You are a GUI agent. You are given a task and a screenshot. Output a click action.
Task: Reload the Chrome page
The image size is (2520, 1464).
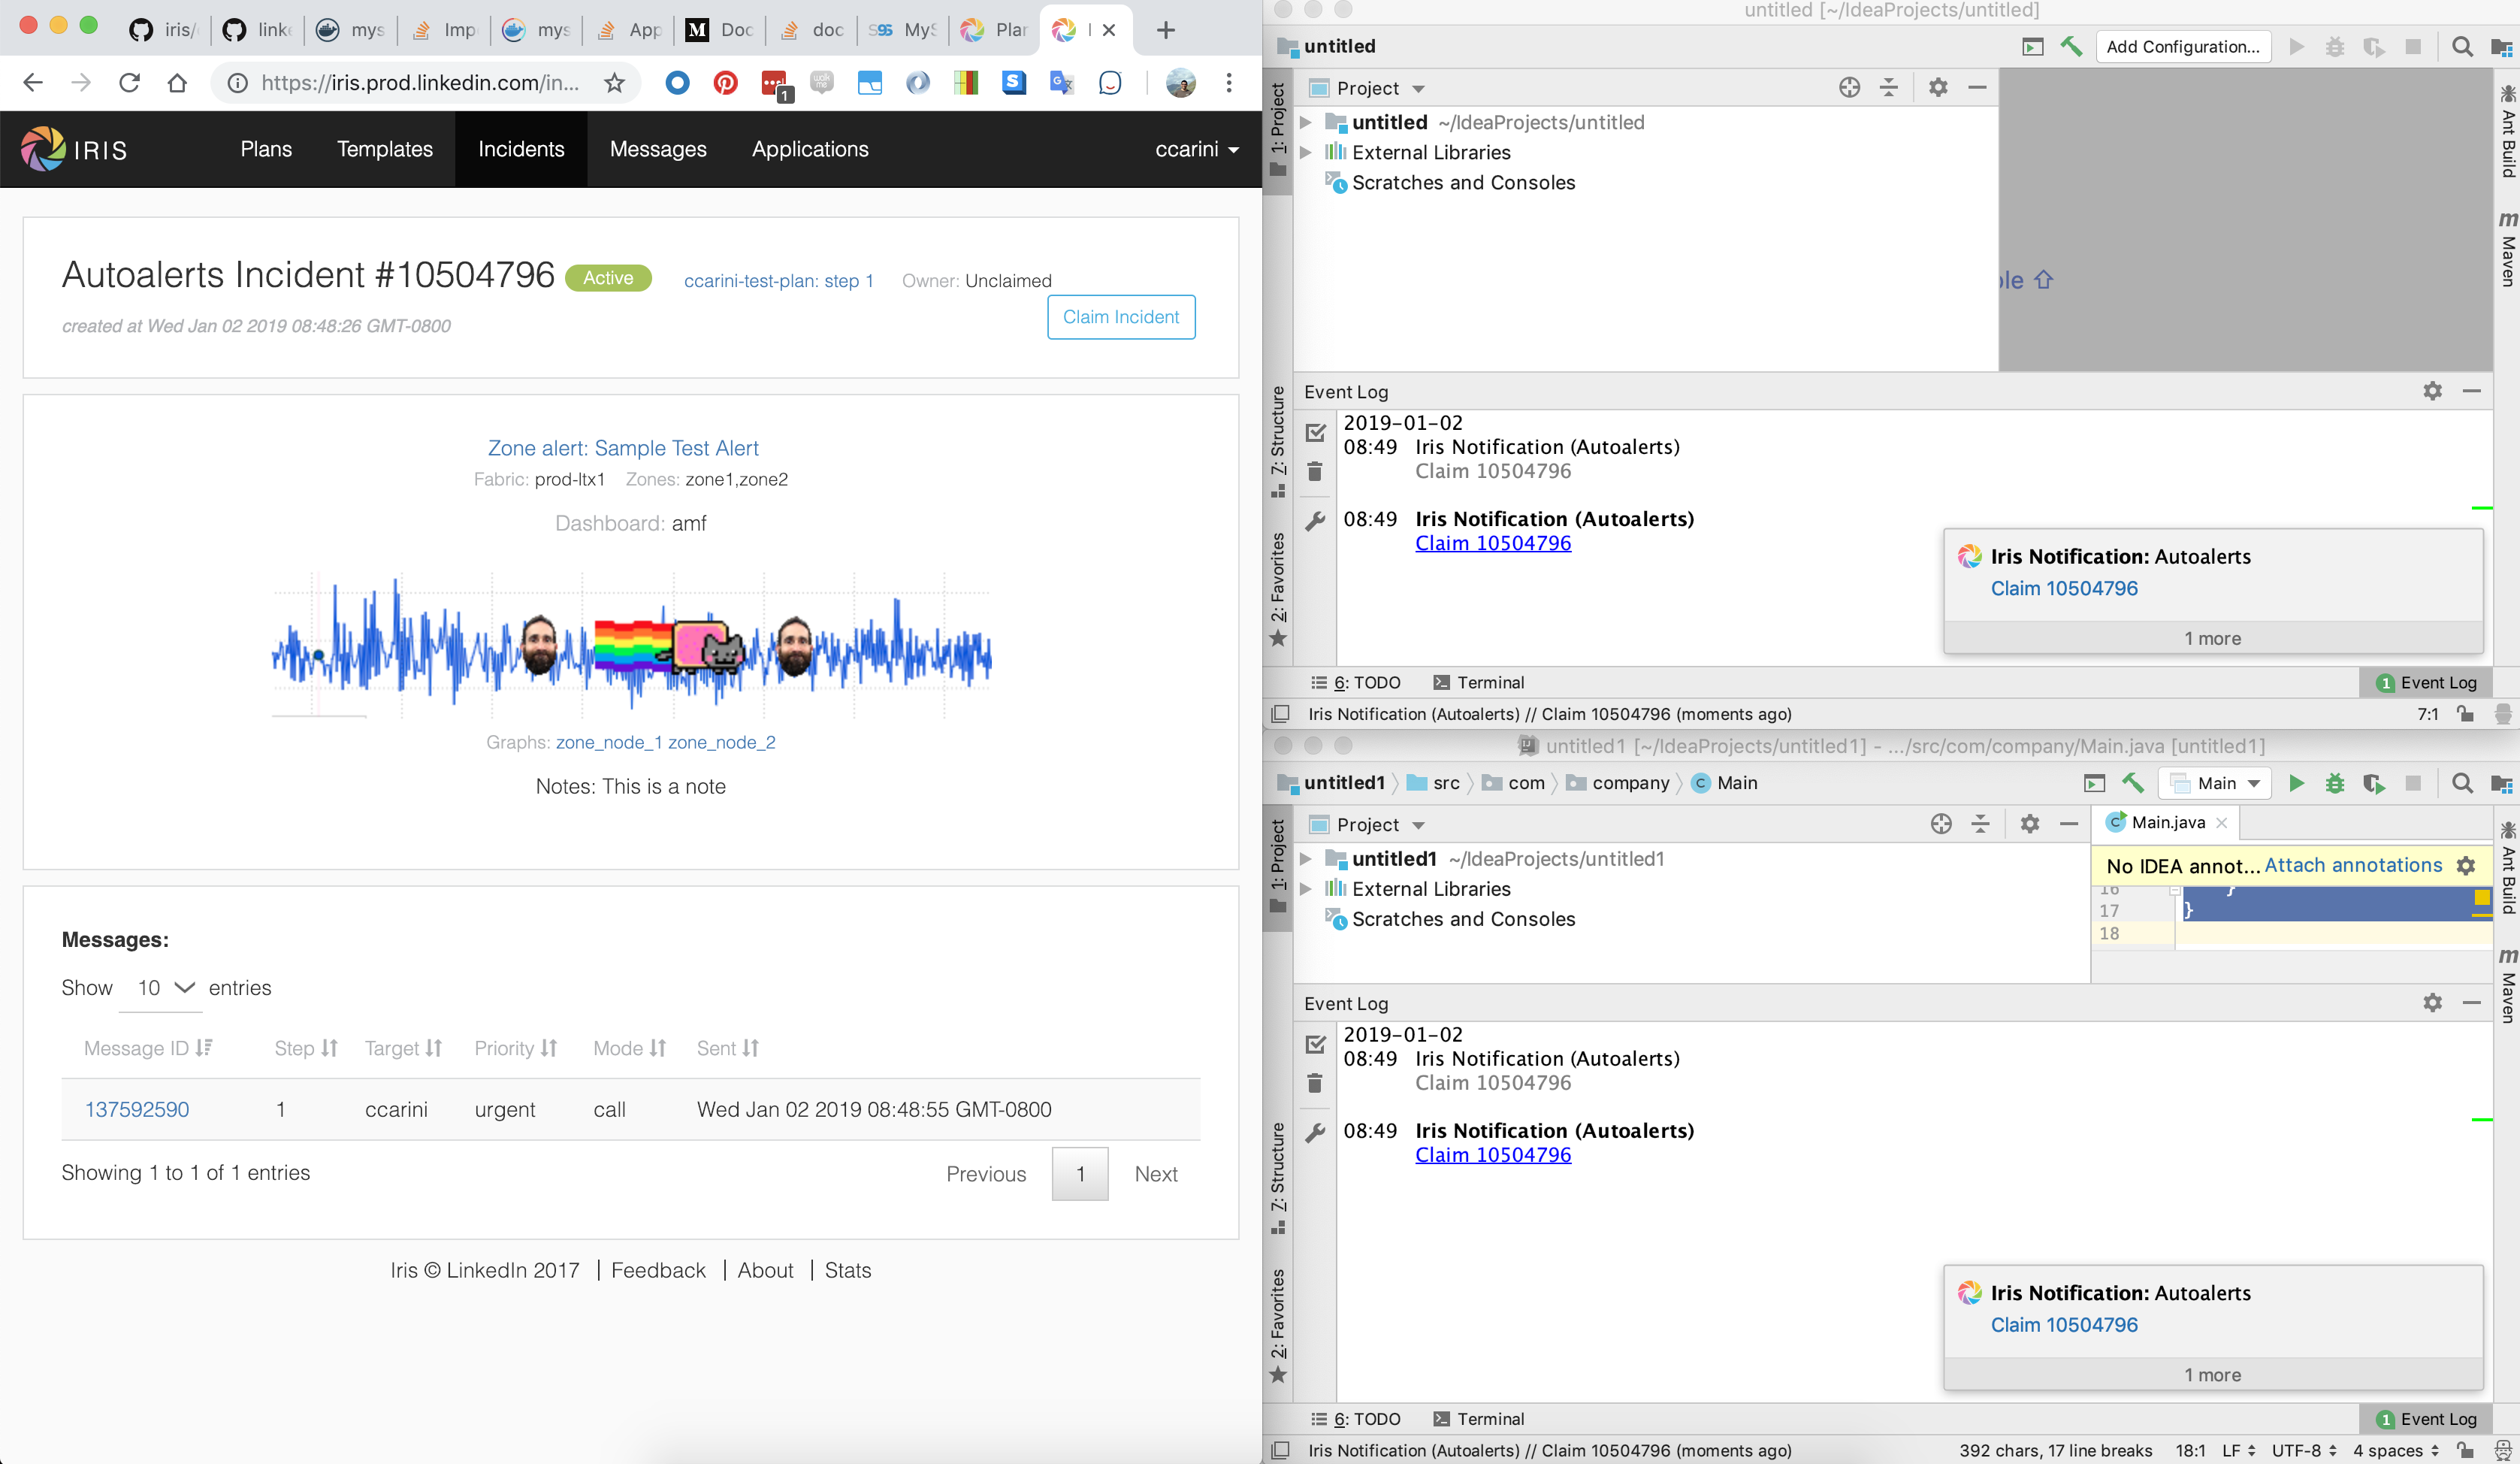point(129,83)
